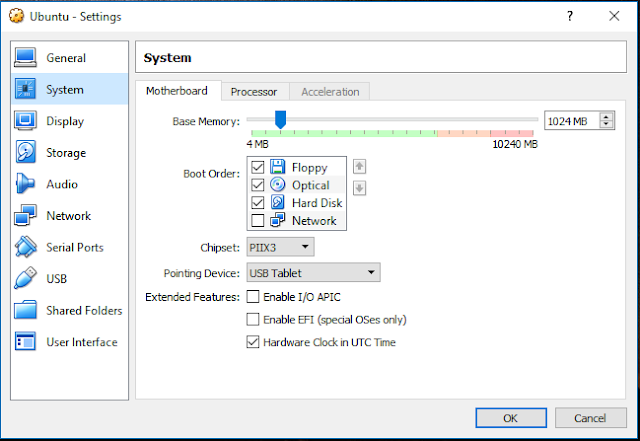Click the Network computers icon in sidebar
Viewport: 640px width, 441px height.
click(x=25, y=215)
